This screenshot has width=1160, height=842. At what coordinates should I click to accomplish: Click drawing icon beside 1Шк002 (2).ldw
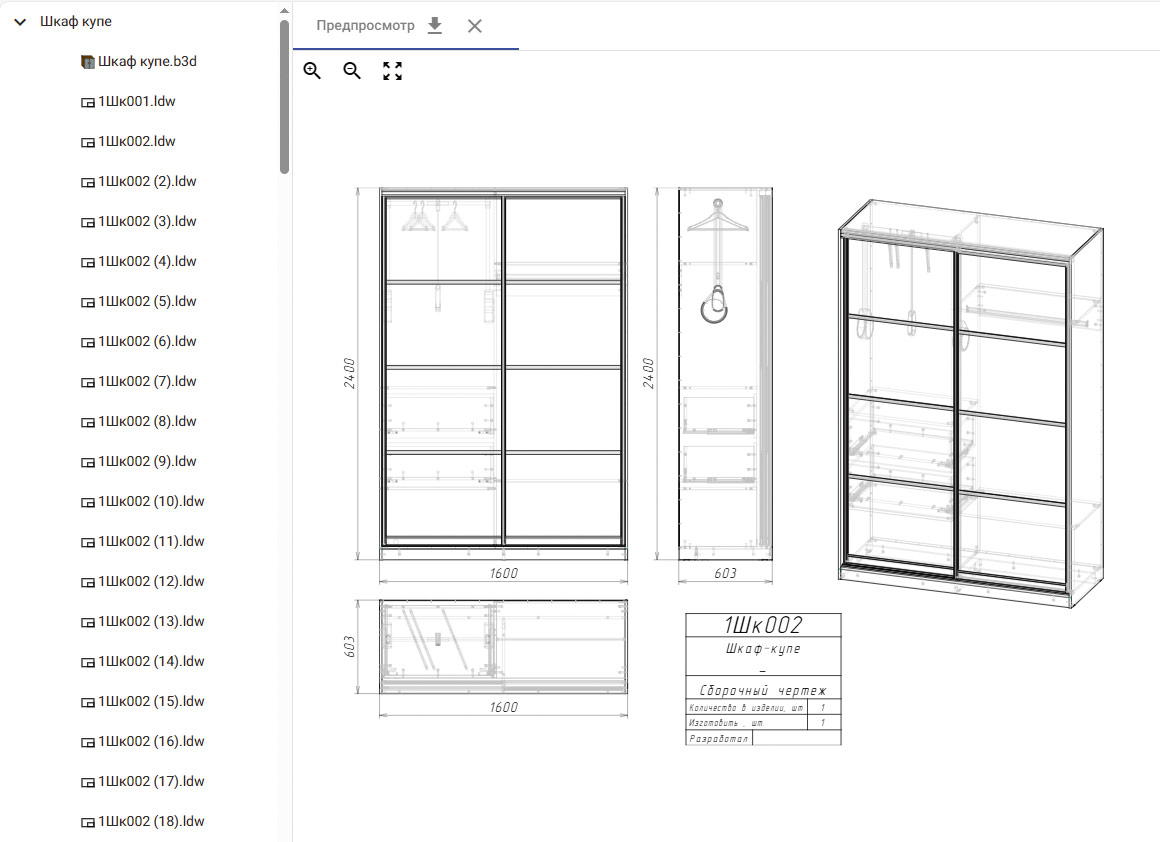tap(87, 183)
